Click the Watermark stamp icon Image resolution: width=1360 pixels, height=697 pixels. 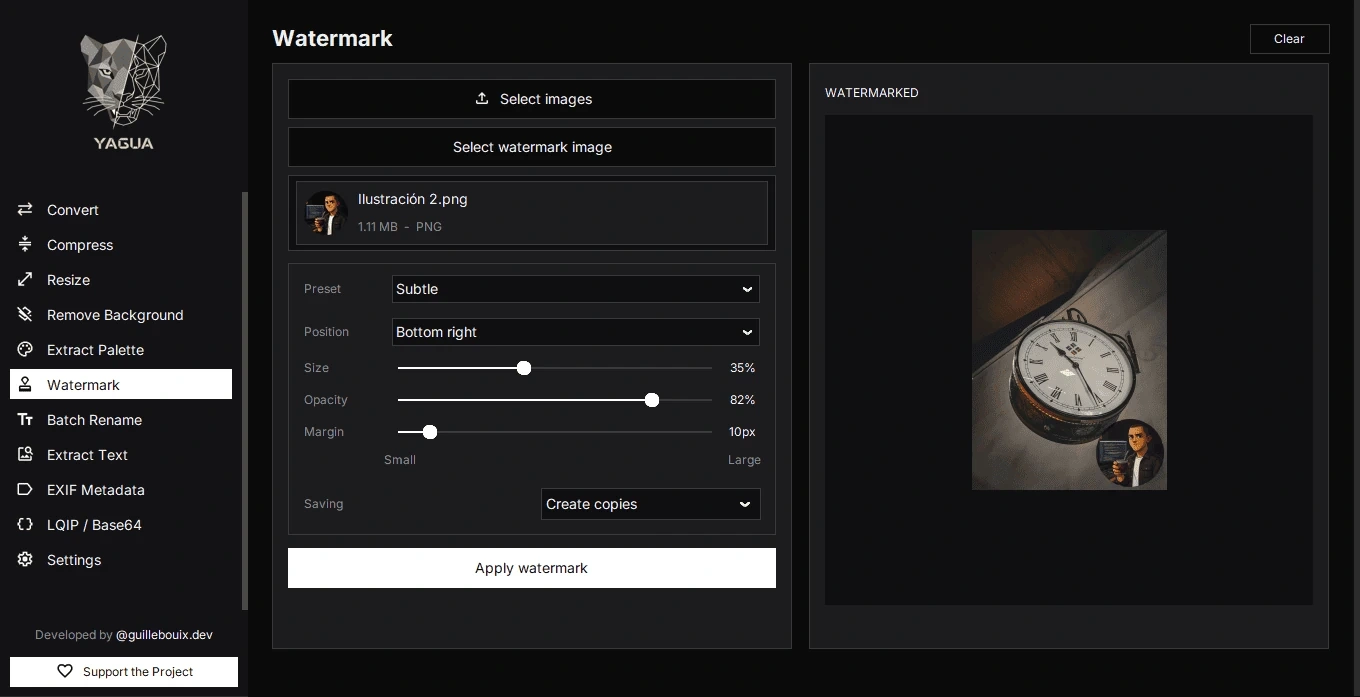tap(25, 385)
